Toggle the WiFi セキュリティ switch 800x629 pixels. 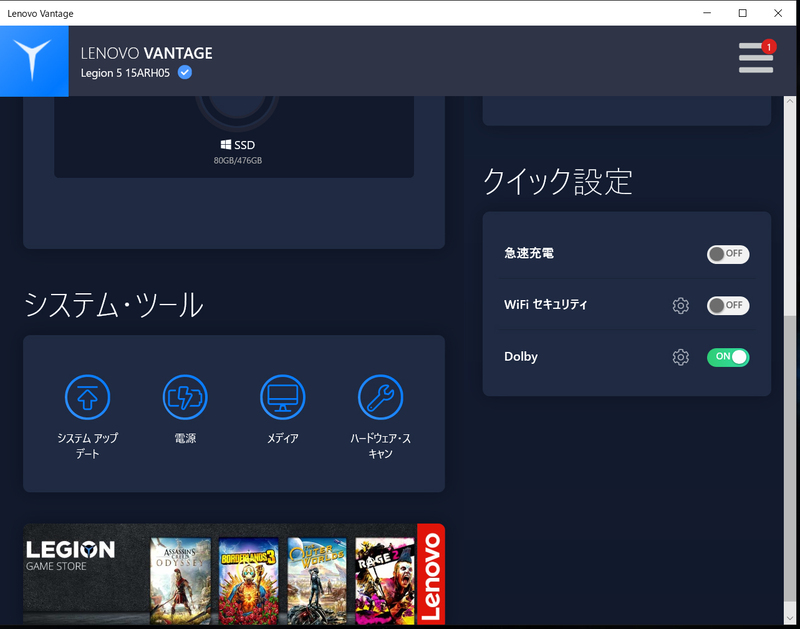[x=728, y=306]
